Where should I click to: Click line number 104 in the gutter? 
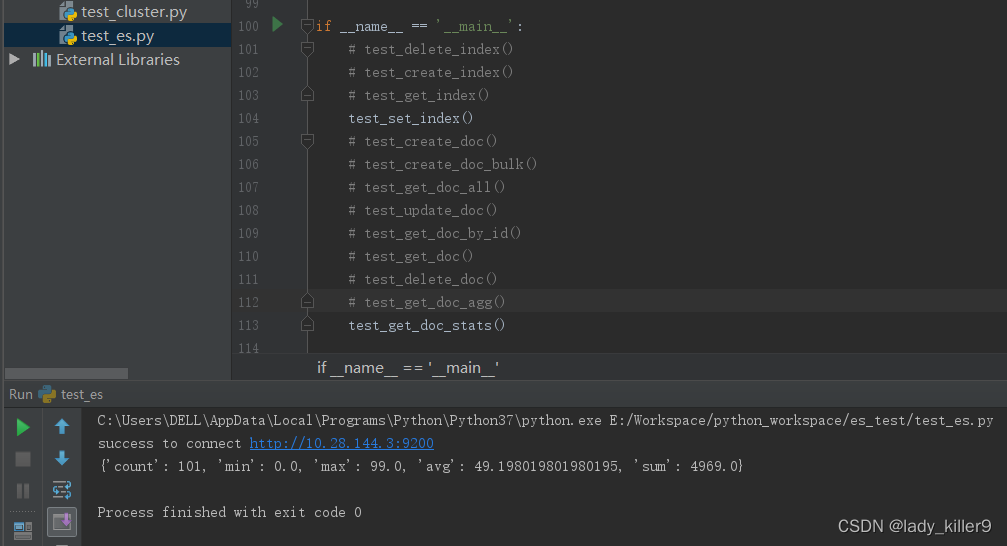(248, 118)
